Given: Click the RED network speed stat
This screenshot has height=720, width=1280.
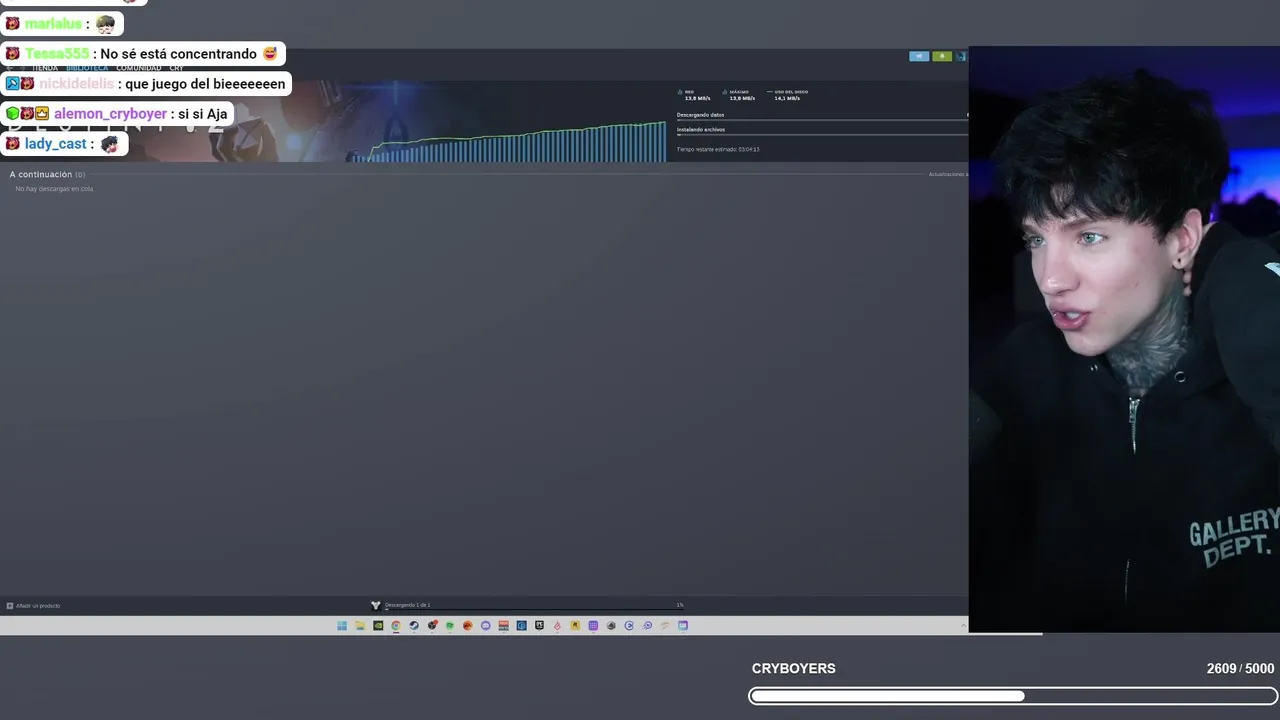Looking at the screenshot, I should (695, 95).
